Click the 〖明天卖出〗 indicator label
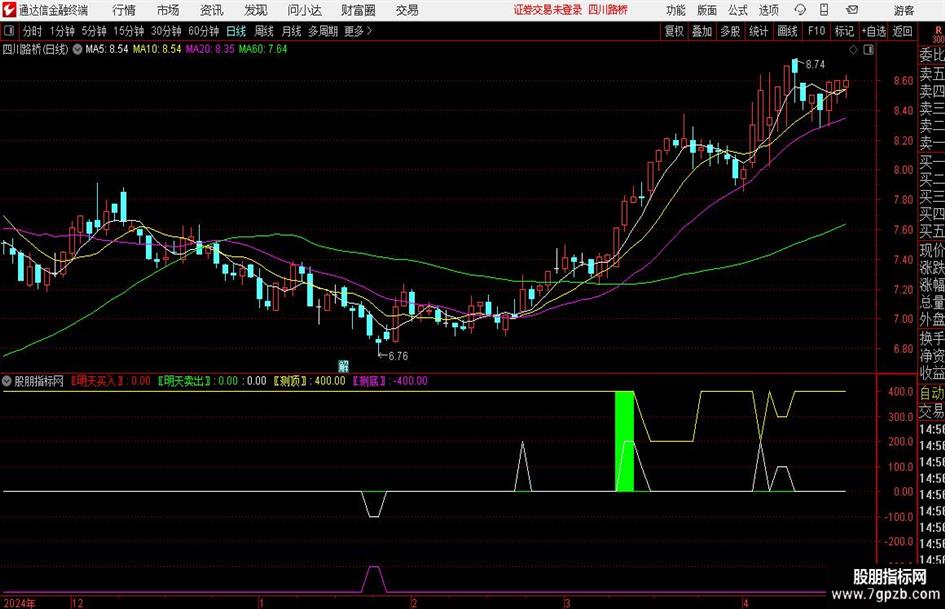Viewport: 945px width, 609px height. pyautogui.click(x=184, y=381)
